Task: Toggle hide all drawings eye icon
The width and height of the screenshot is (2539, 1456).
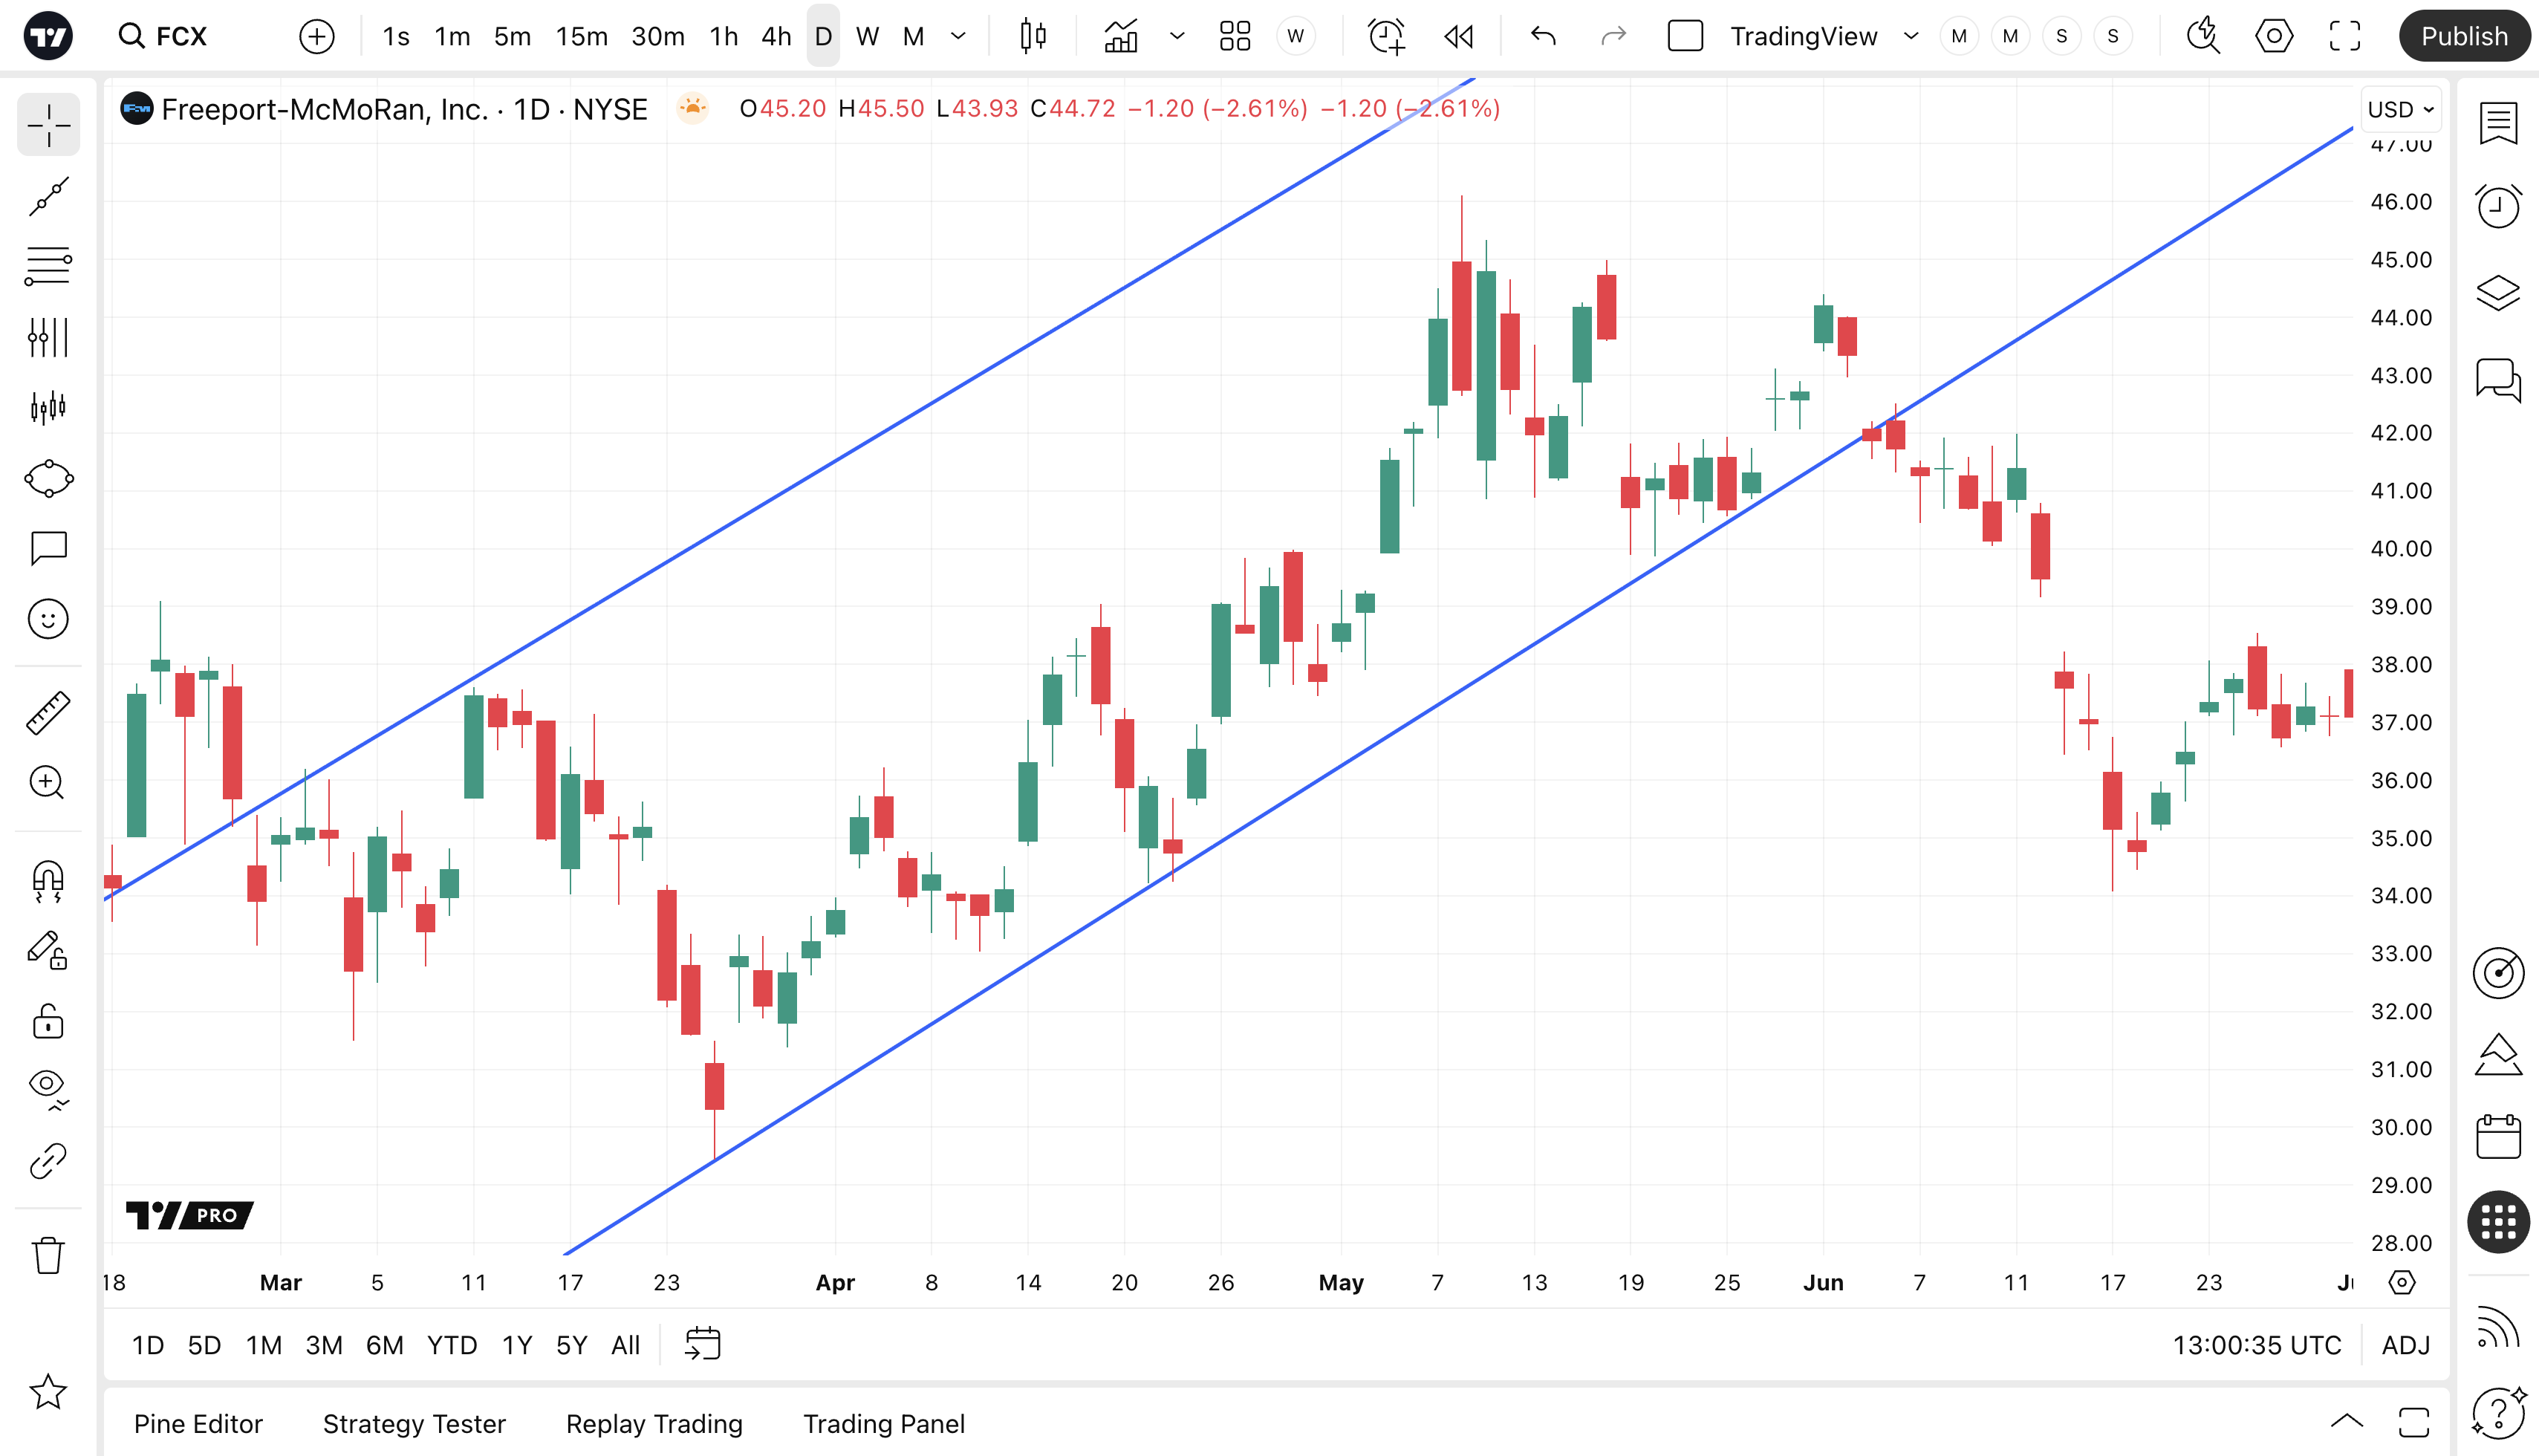Action: click(x=48, y=1086)
